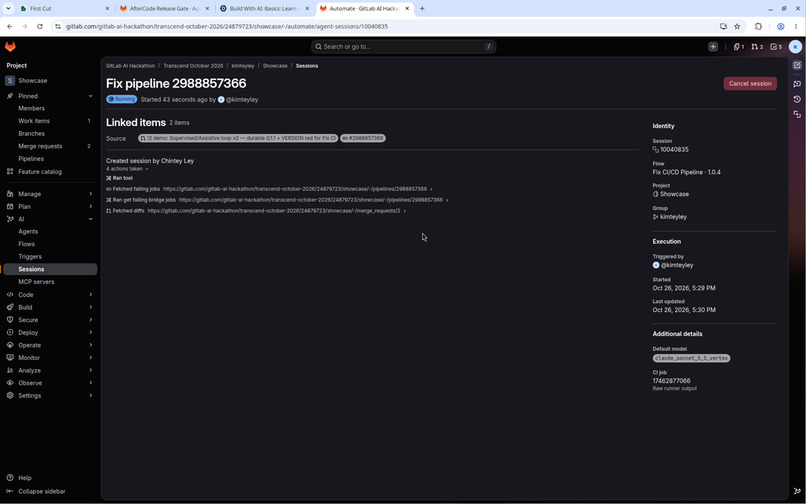
Task: Expand the Deploy menu
Action: pos(90,333)
